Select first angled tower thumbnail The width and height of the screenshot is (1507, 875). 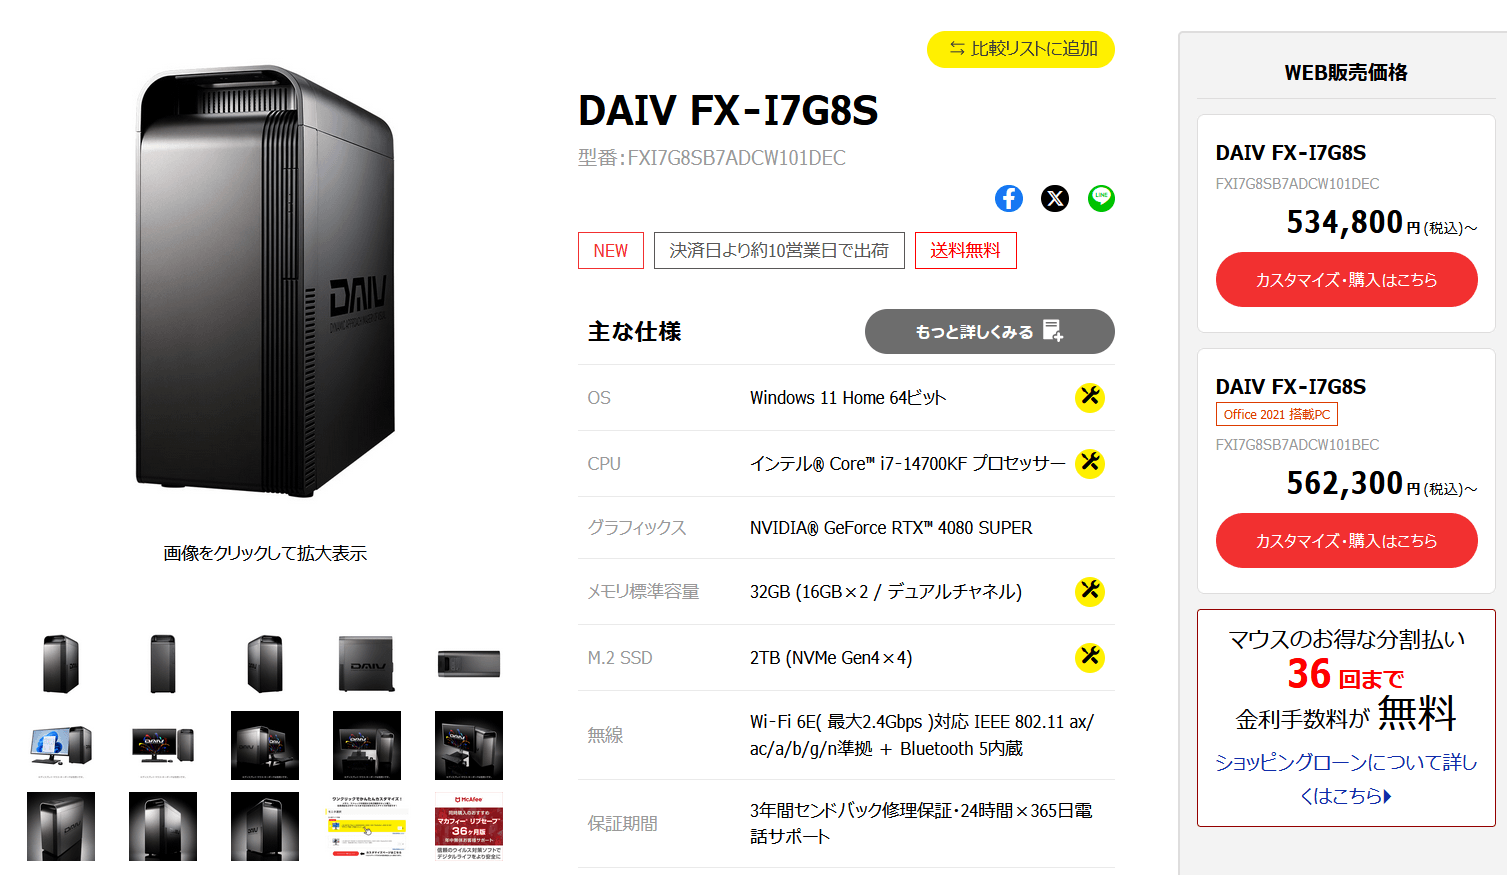(61, 664)
